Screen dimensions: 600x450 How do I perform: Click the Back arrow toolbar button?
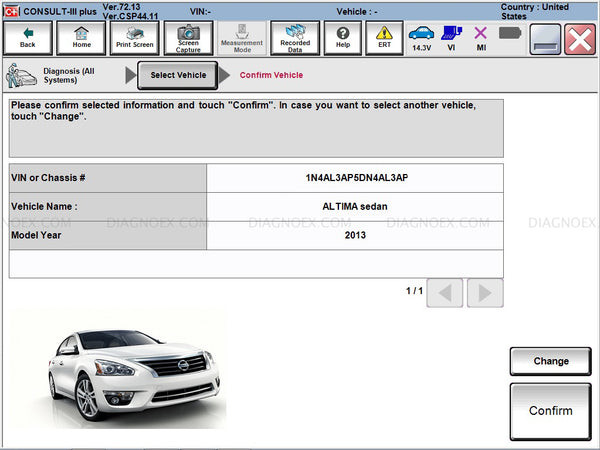pos(27,38)
